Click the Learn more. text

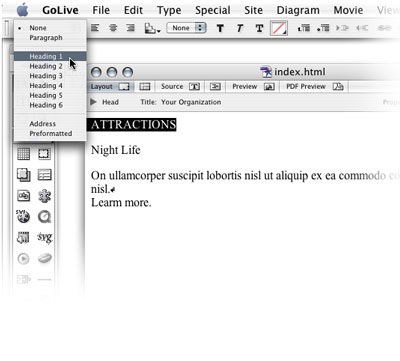click(x=121, y=203)
